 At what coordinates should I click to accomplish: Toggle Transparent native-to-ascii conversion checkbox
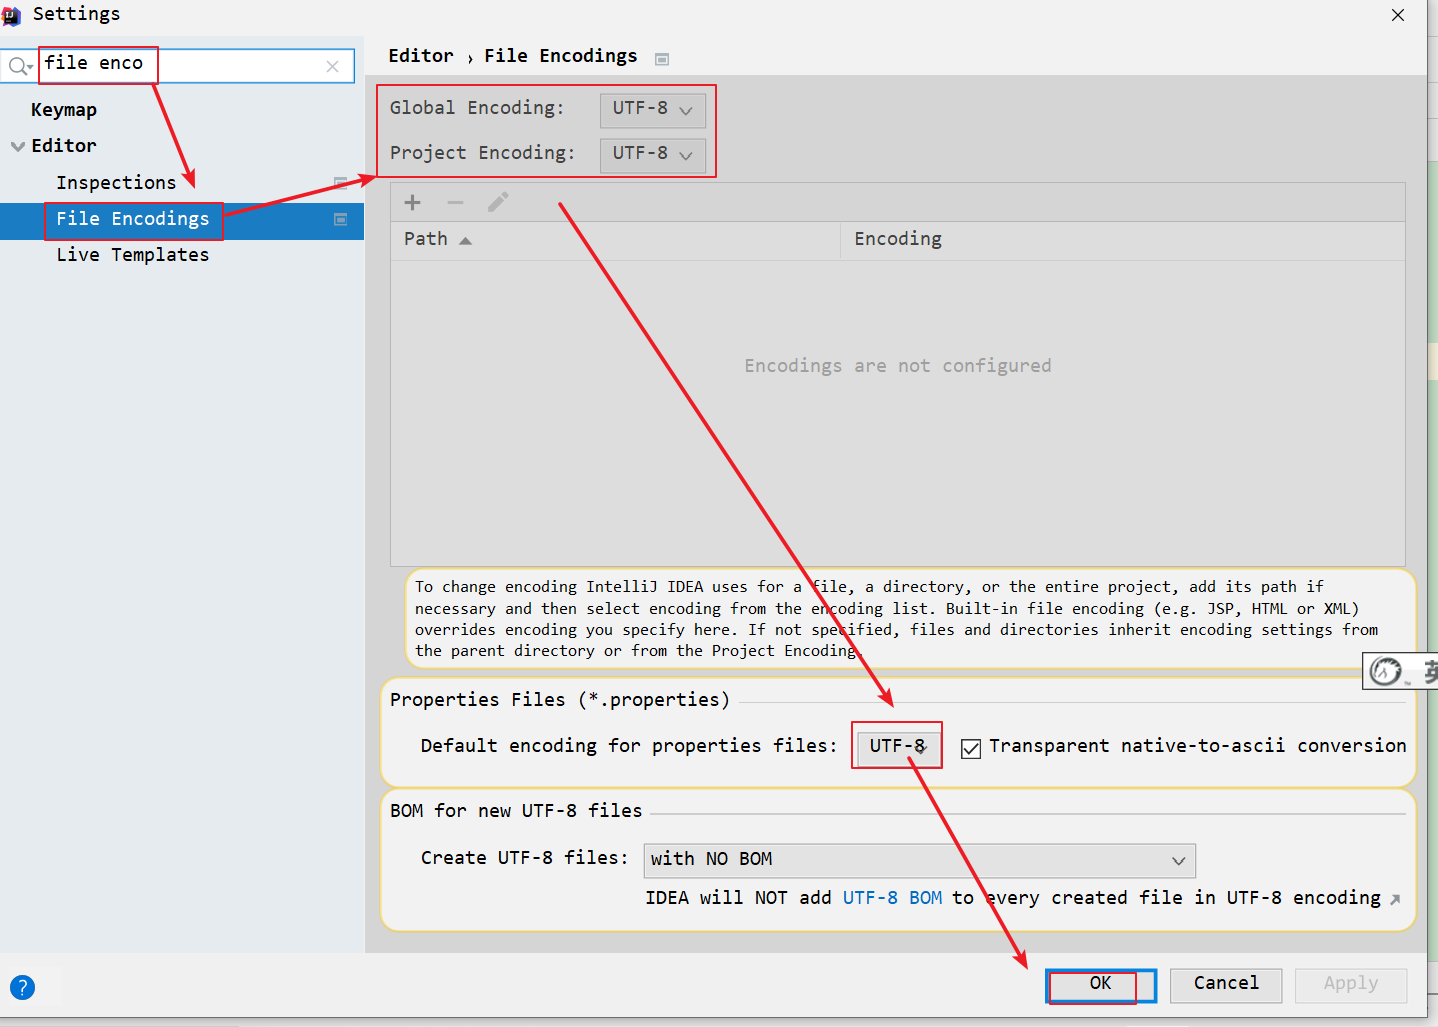970,748
